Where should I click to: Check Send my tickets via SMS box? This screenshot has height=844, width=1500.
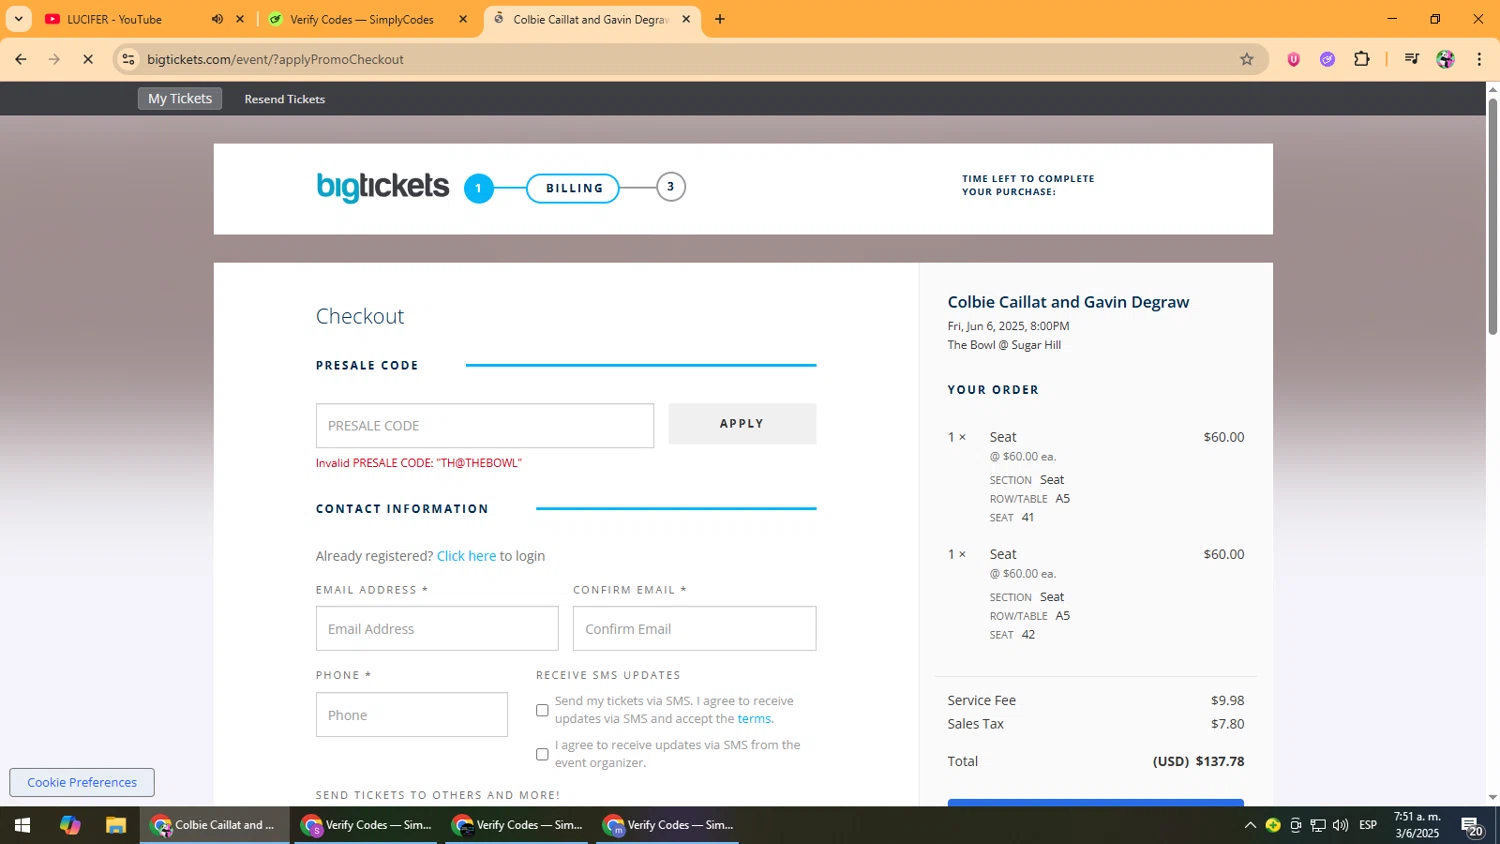pos(542,710)
